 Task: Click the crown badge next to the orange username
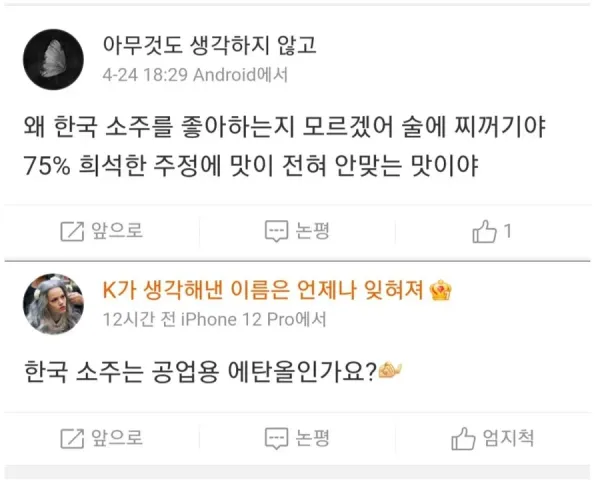(x=439, y=291)
